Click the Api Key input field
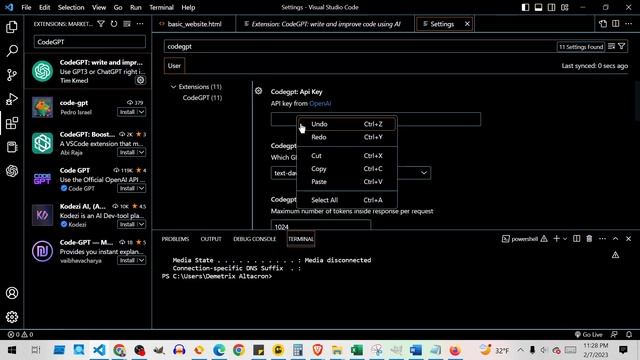 tap(376, 119)
